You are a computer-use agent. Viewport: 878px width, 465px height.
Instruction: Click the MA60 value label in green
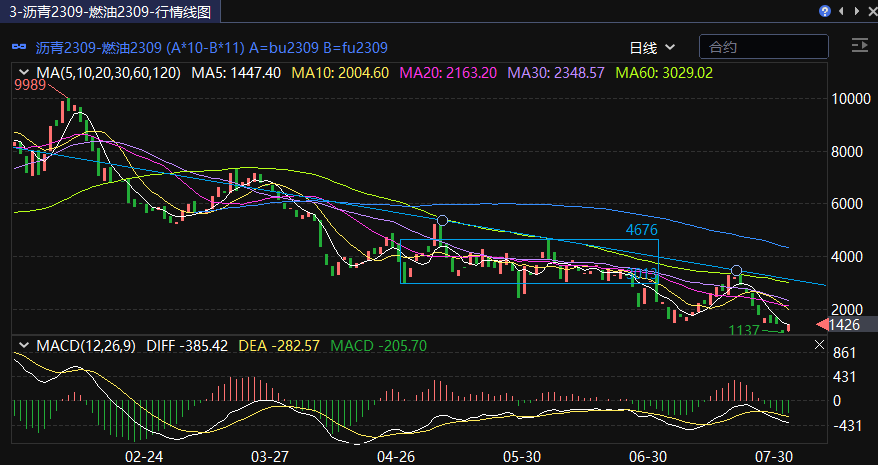(664, 73)
